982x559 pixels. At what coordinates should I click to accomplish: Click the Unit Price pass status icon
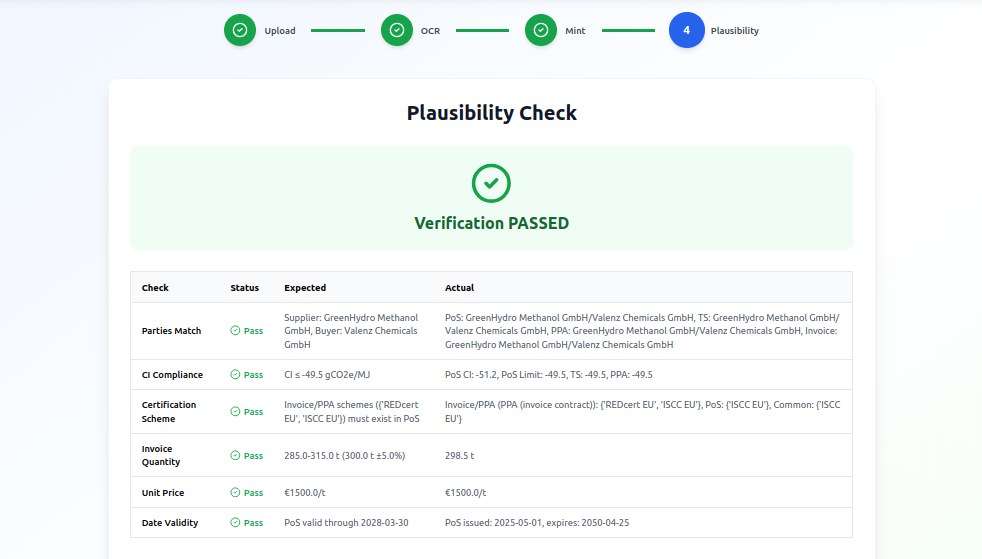235,493
